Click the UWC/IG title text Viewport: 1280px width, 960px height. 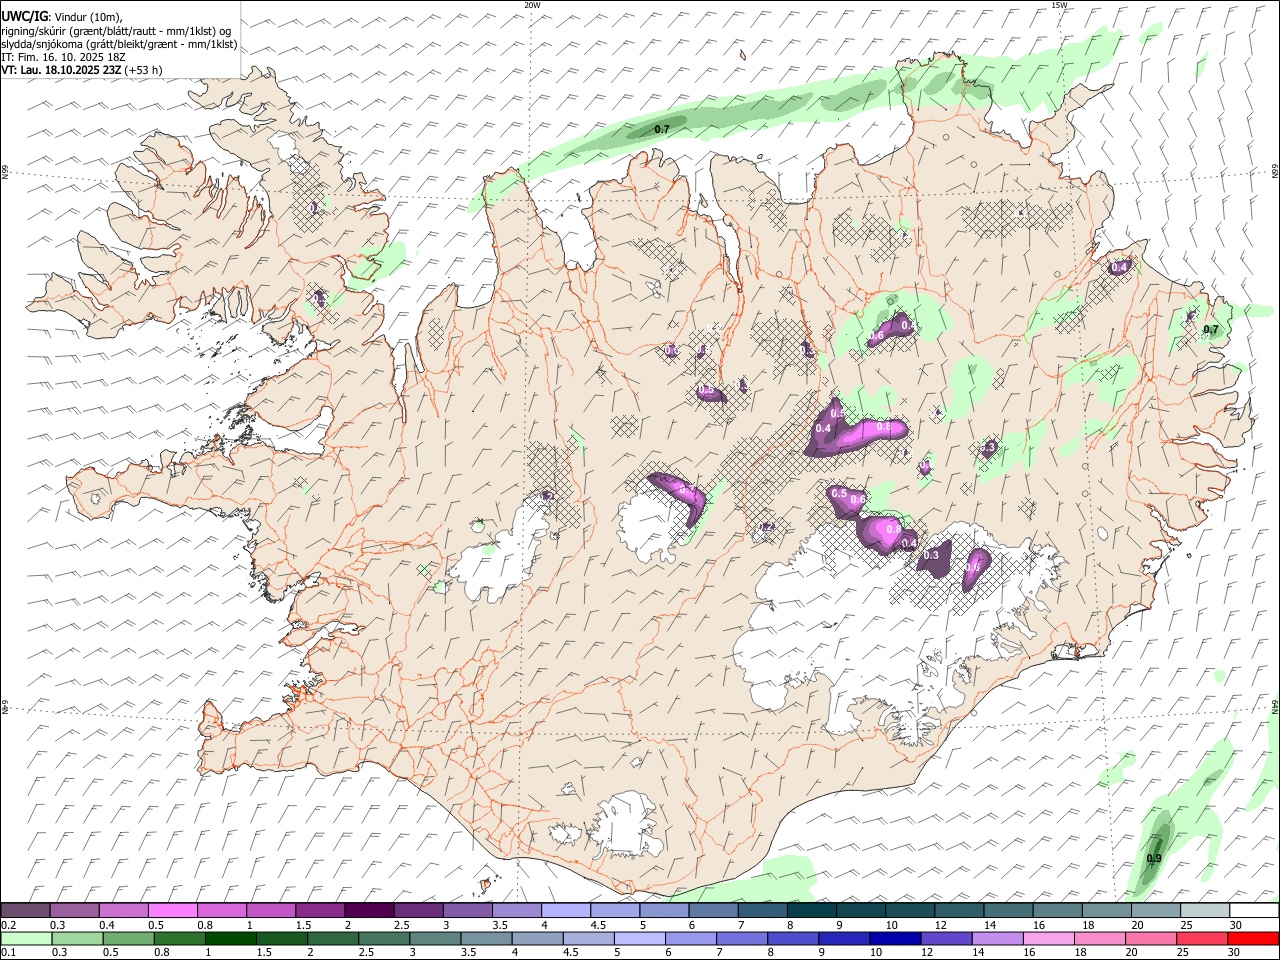click(x=24, y=17)
